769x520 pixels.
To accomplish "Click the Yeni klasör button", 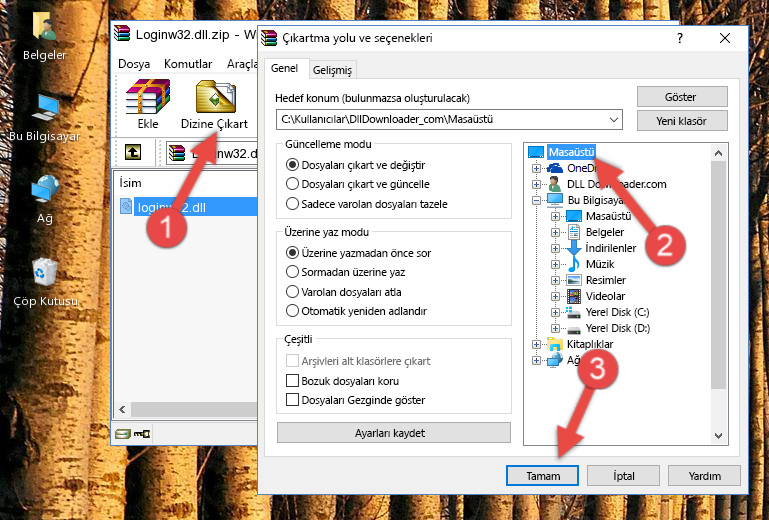I will click(x=680, y=120).
